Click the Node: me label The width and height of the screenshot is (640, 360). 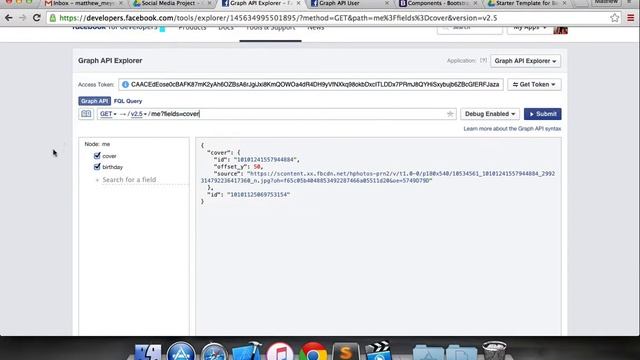click(x=97, y=144)
